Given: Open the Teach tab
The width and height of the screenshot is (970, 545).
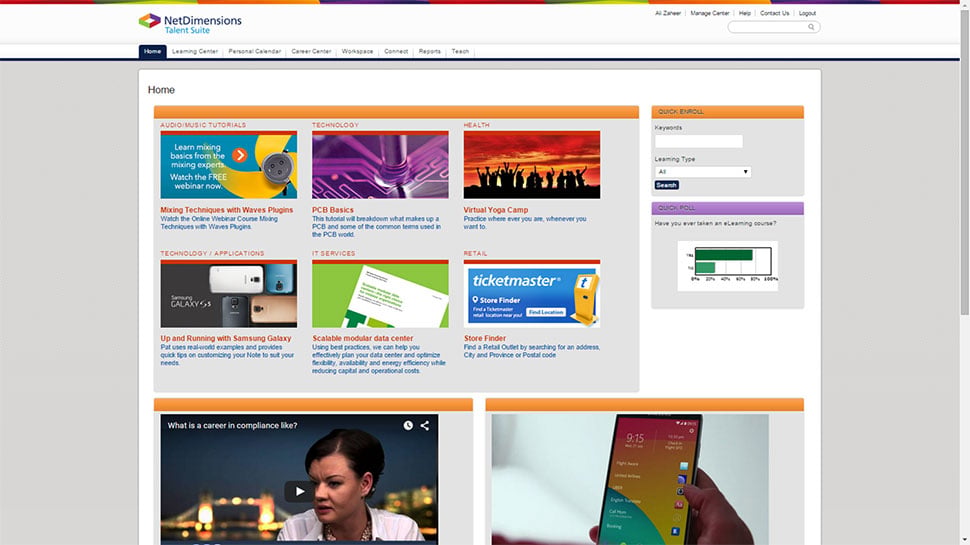Looking at the screenshot, I should click(460, 51).
